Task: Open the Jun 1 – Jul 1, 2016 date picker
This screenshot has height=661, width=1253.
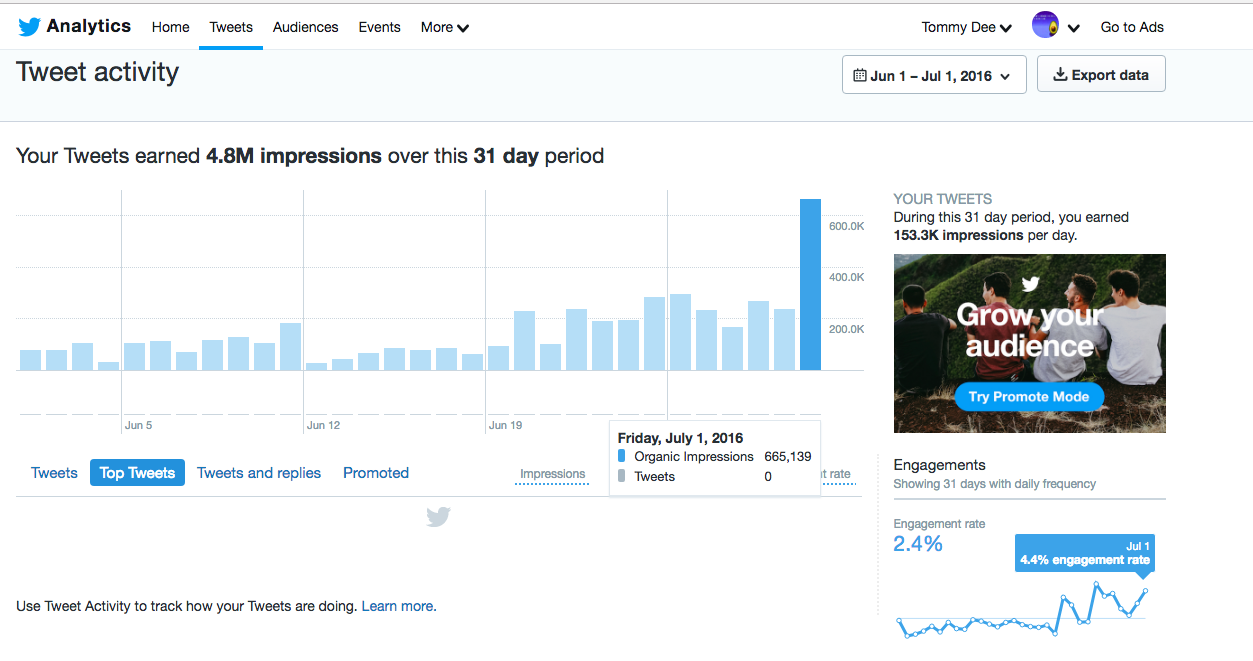Action: click(x=934, y=75)
